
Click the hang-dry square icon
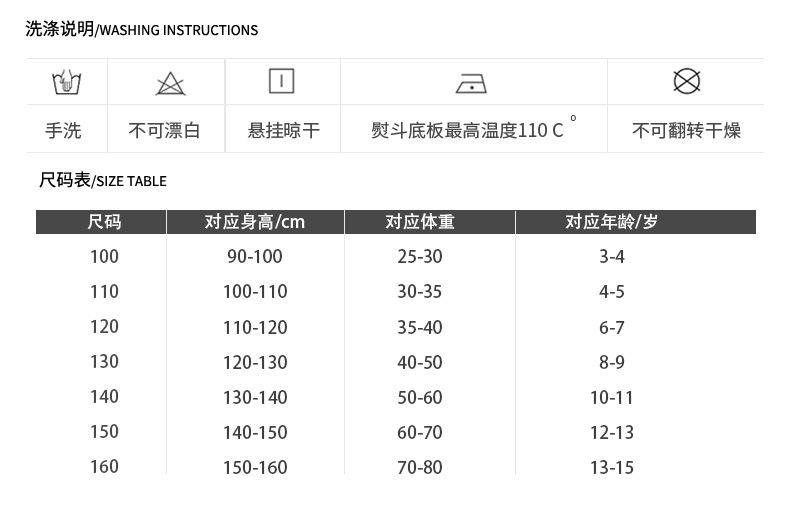[282, 81]
